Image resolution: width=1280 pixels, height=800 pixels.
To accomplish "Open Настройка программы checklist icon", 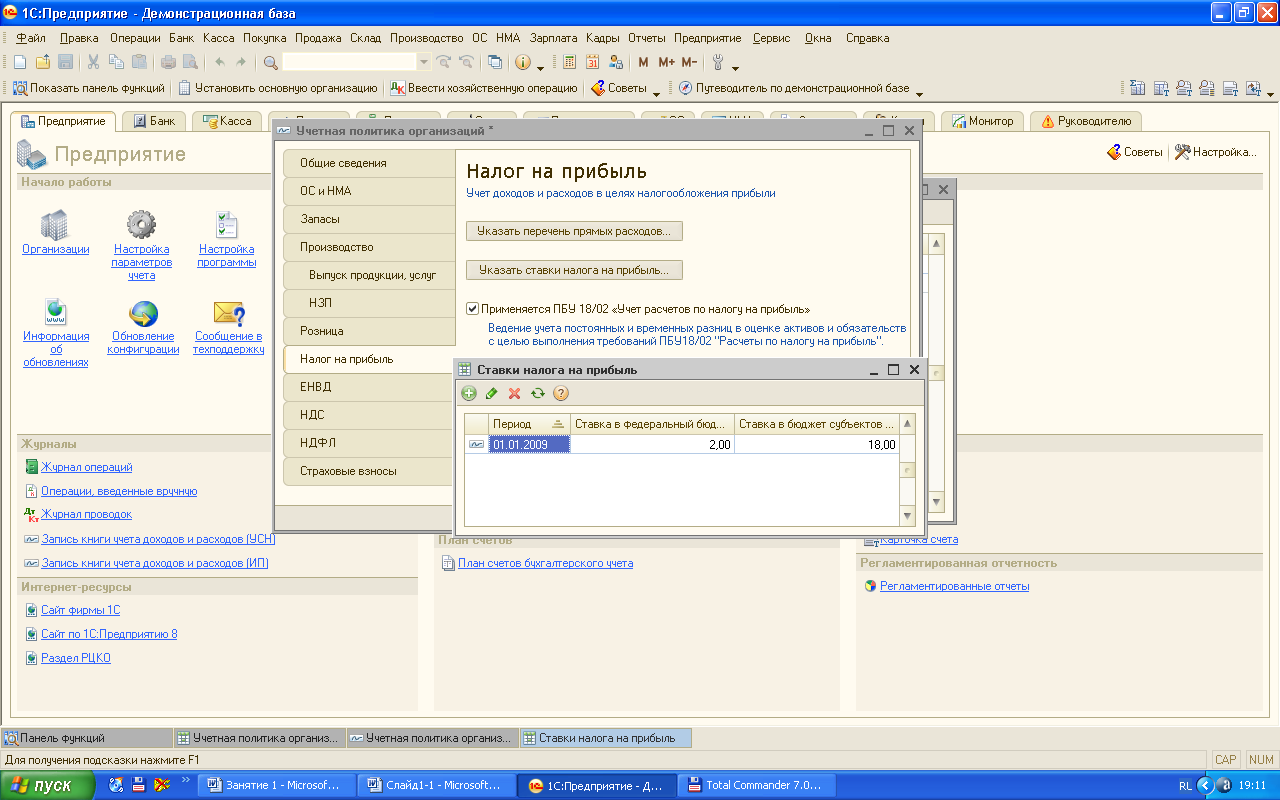I will click(x=227, y=225).
